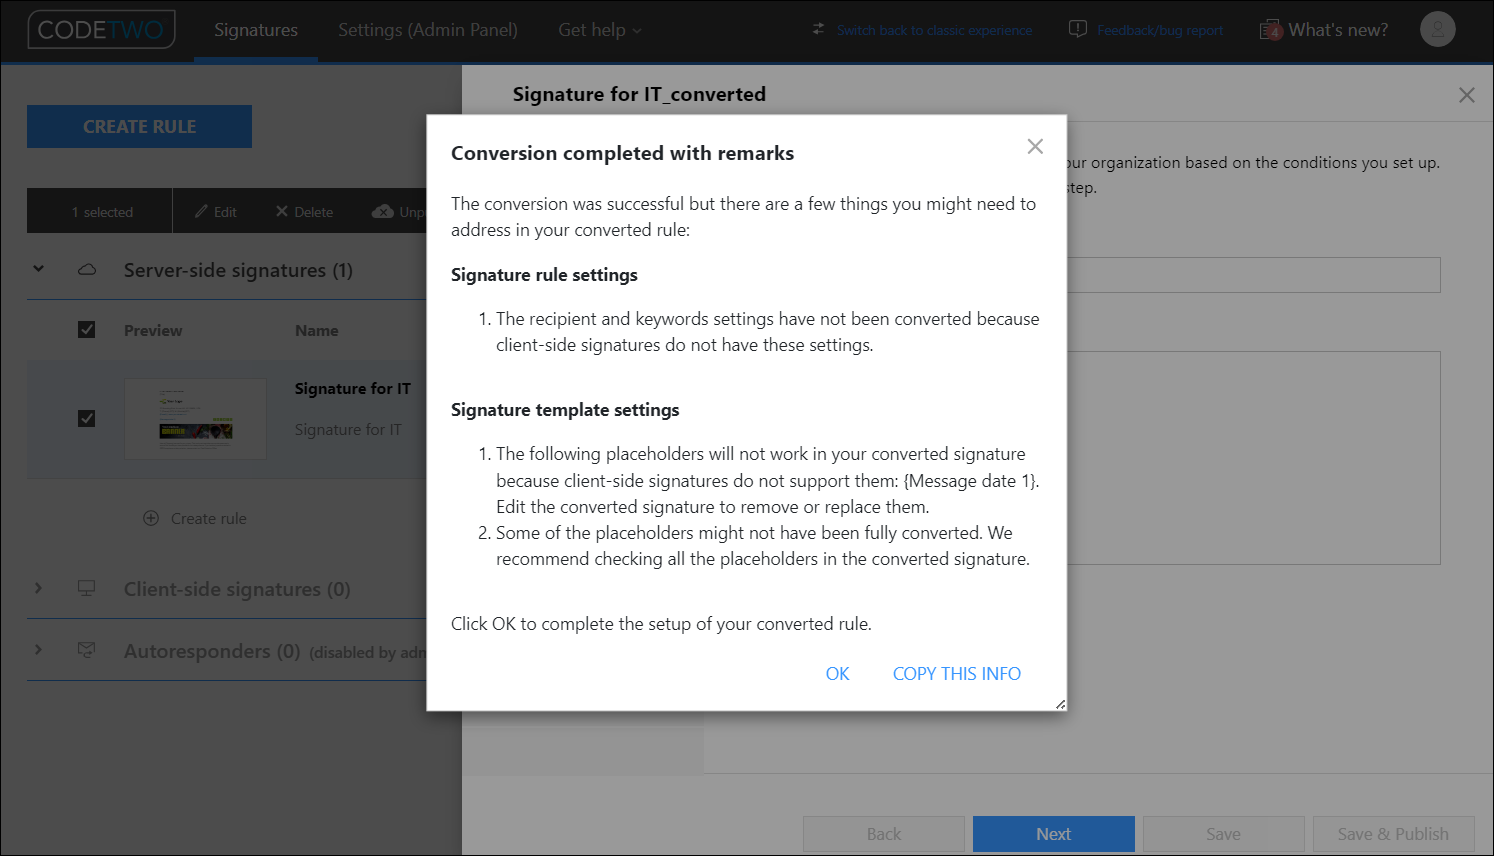This screenshot has width=1494, height=856.
Task: Open the Feedback/bug report speech bubble icon
Action: click(1077, 29)
